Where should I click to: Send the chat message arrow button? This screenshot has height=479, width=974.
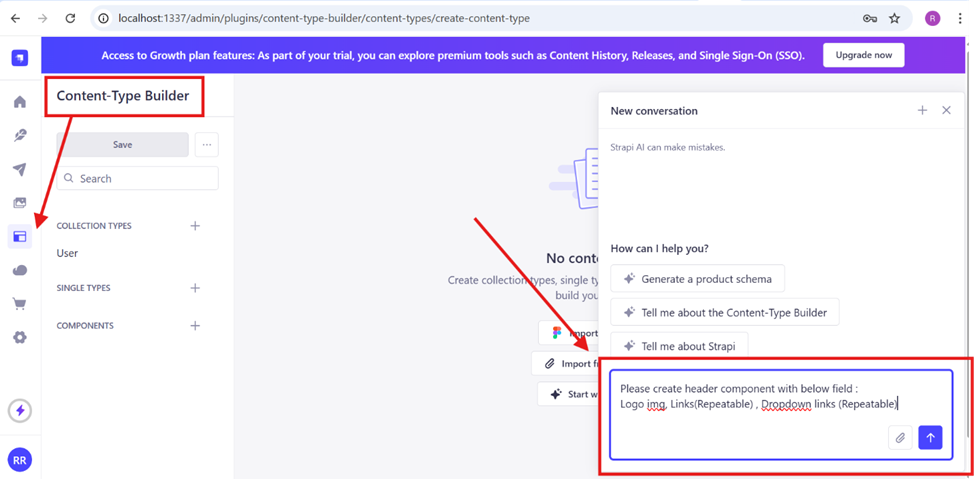[930, 437]
